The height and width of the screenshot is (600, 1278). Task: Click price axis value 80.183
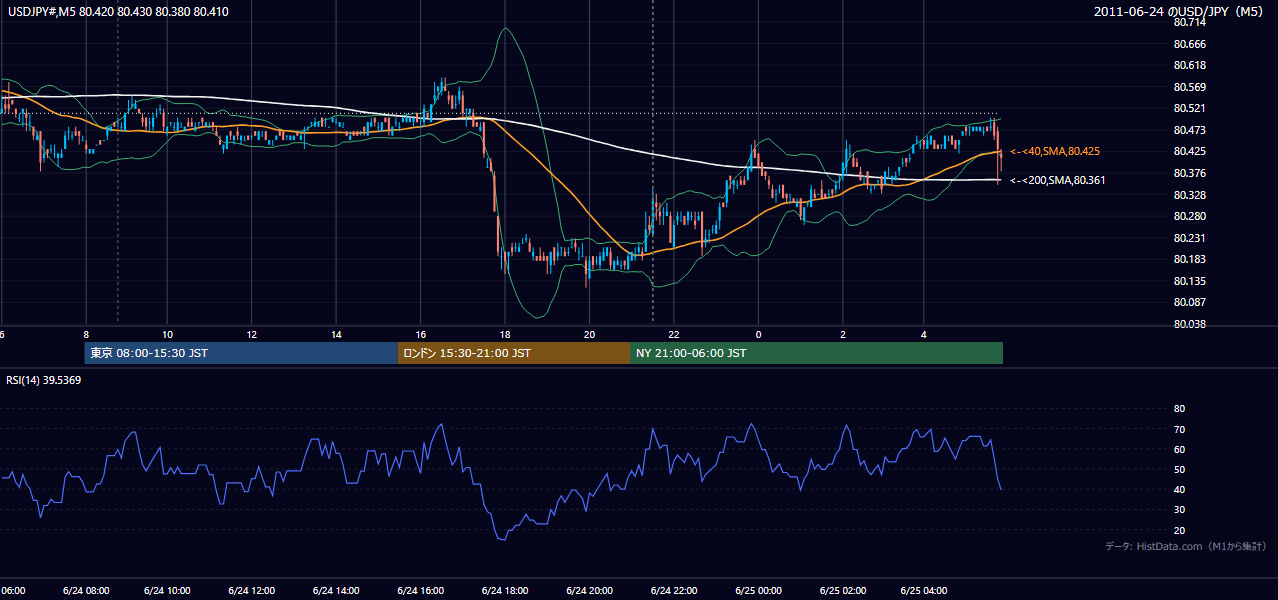pos(1189,259)
